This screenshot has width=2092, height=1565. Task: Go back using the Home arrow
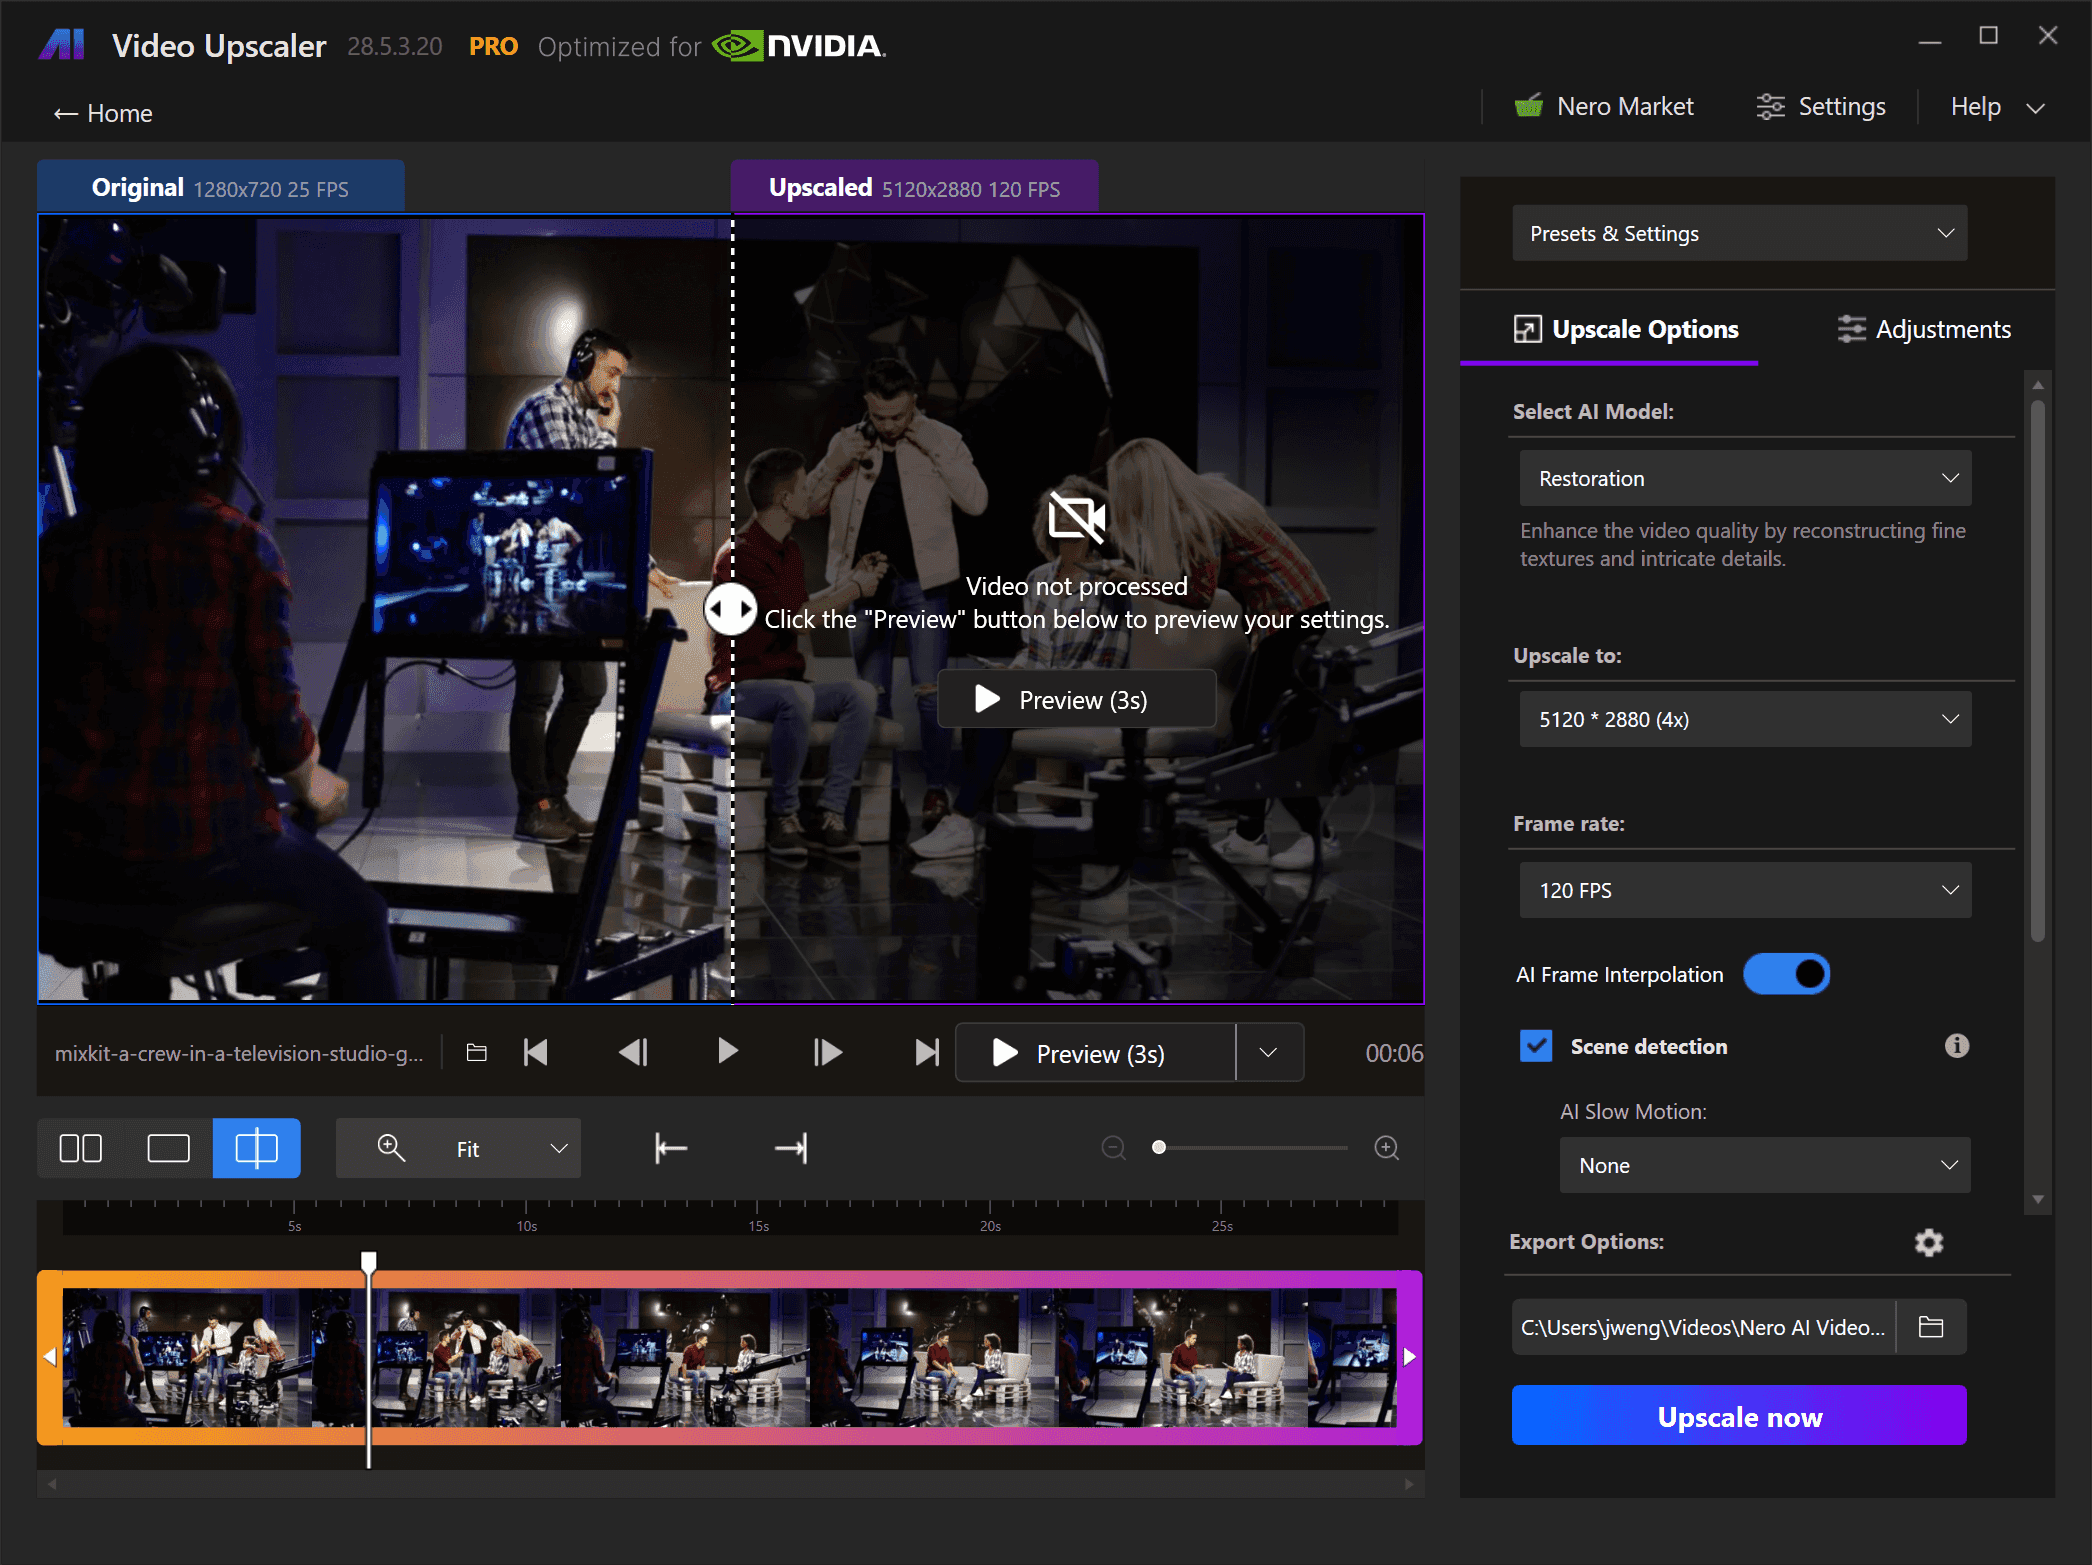click(x=103, y=113)
